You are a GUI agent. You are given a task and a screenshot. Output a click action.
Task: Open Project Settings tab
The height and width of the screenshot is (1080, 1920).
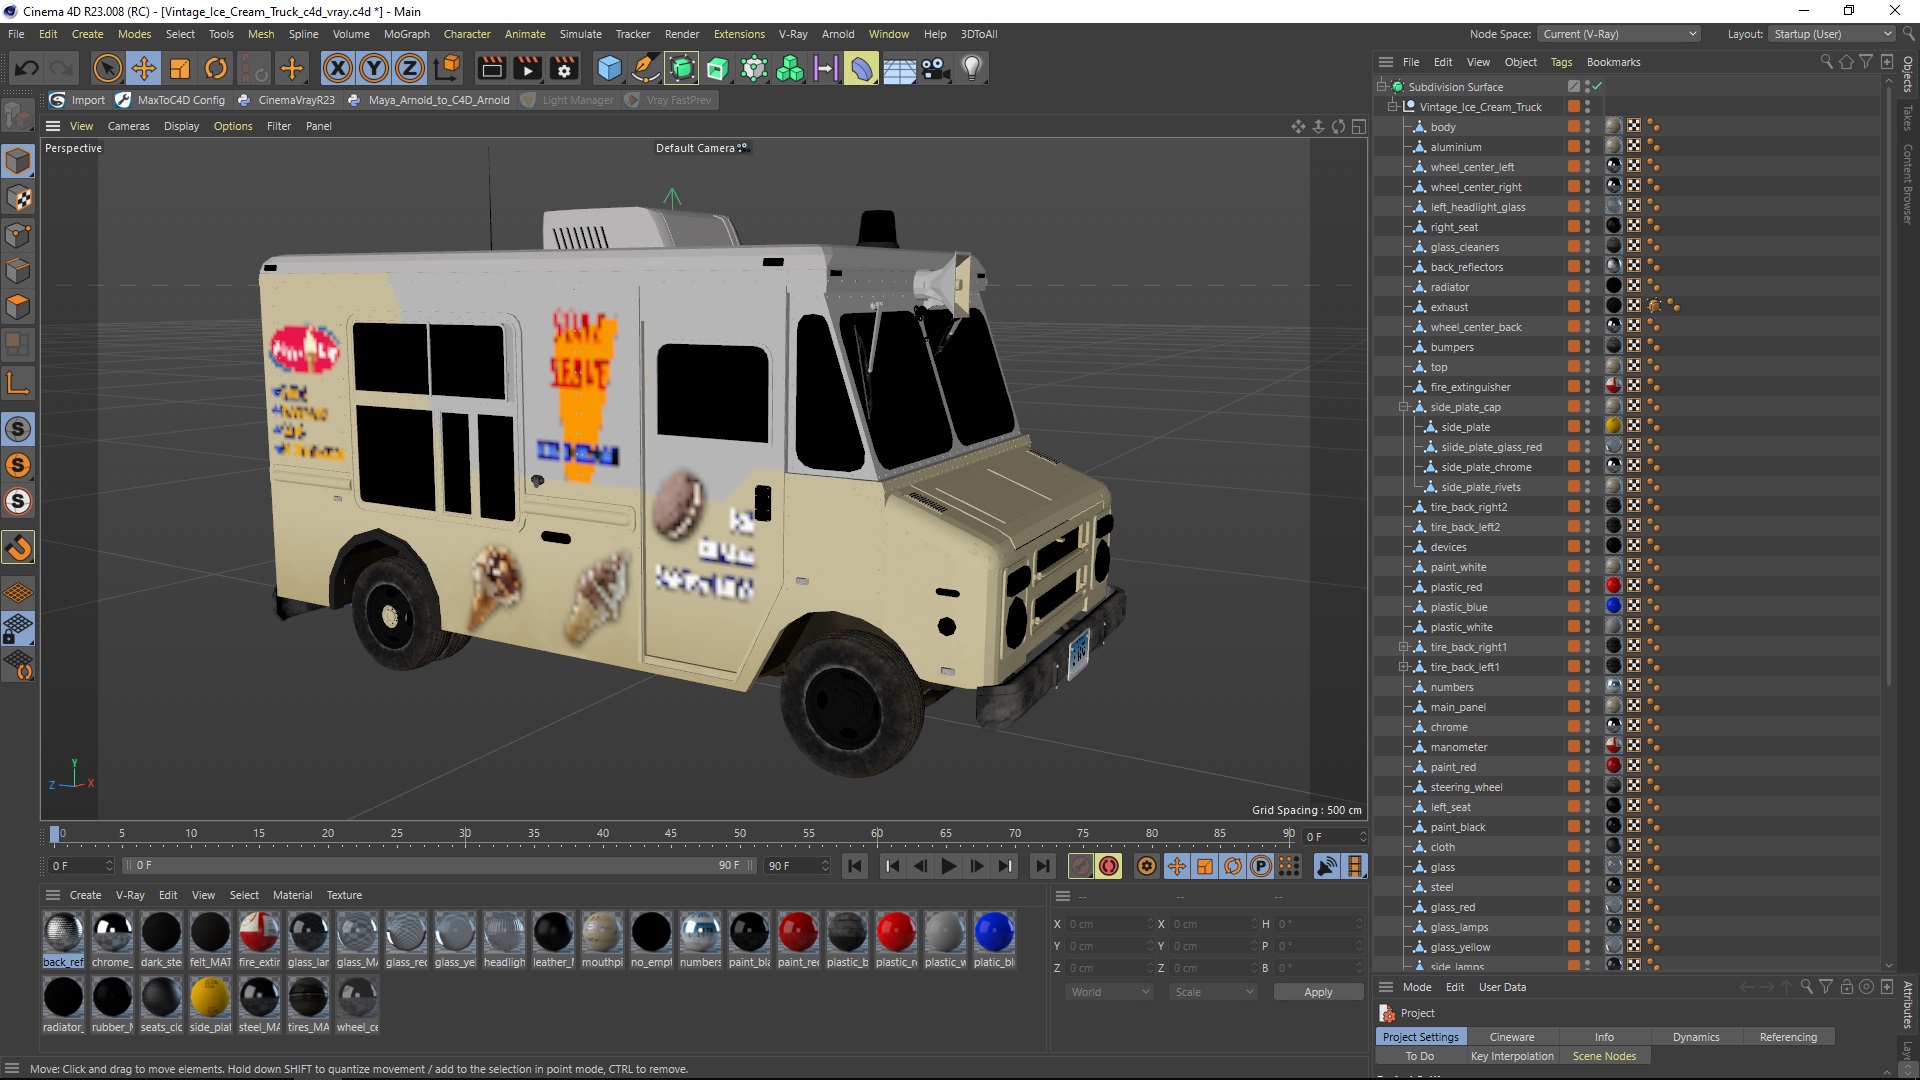(x=1420, y=1035)
